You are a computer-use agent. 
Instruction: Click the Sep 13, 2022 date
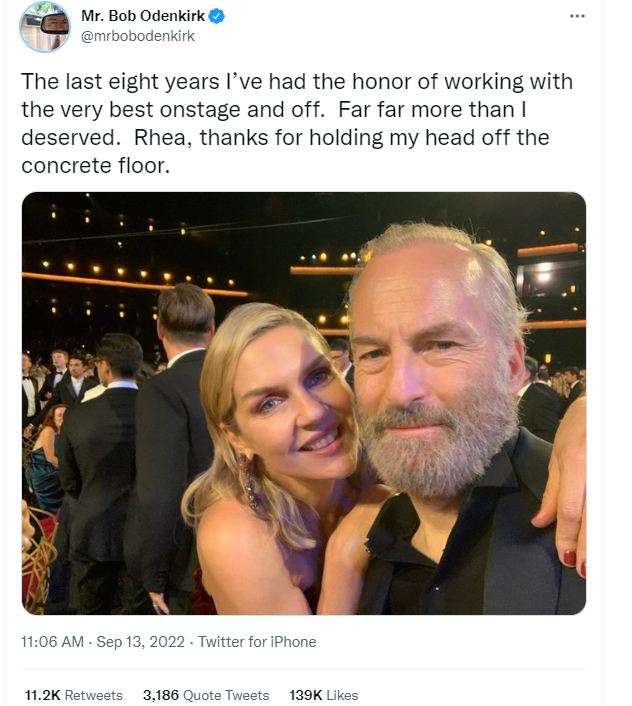141,642
